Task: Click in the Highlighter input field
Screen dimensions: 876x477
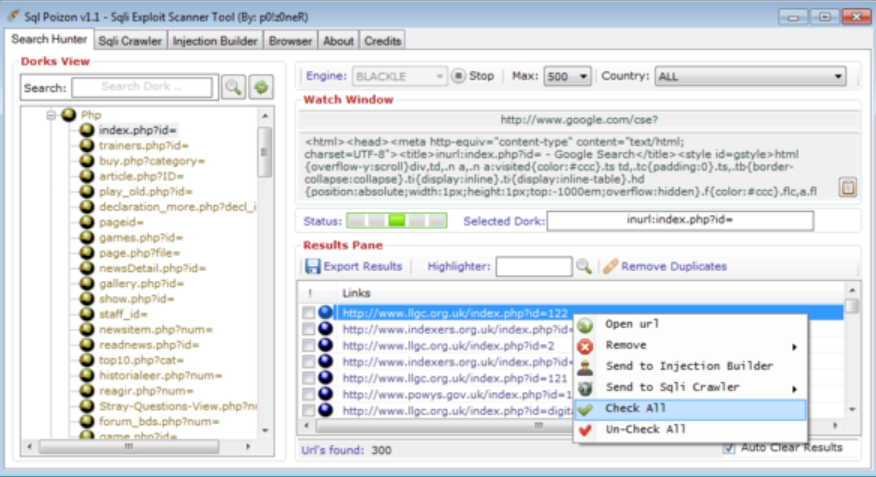Action: click(x=534, y=266)
